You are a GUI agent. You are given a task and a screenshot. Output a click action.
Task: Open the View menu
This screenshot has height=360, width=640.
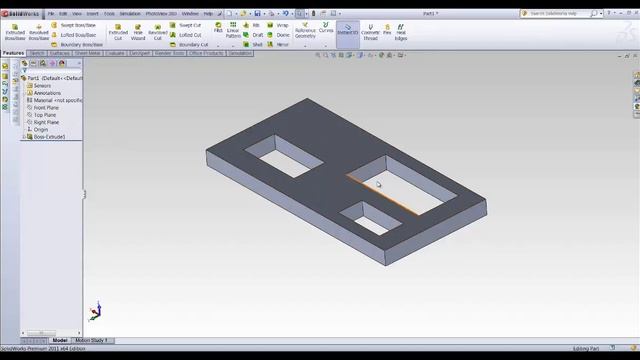(77, 14)
